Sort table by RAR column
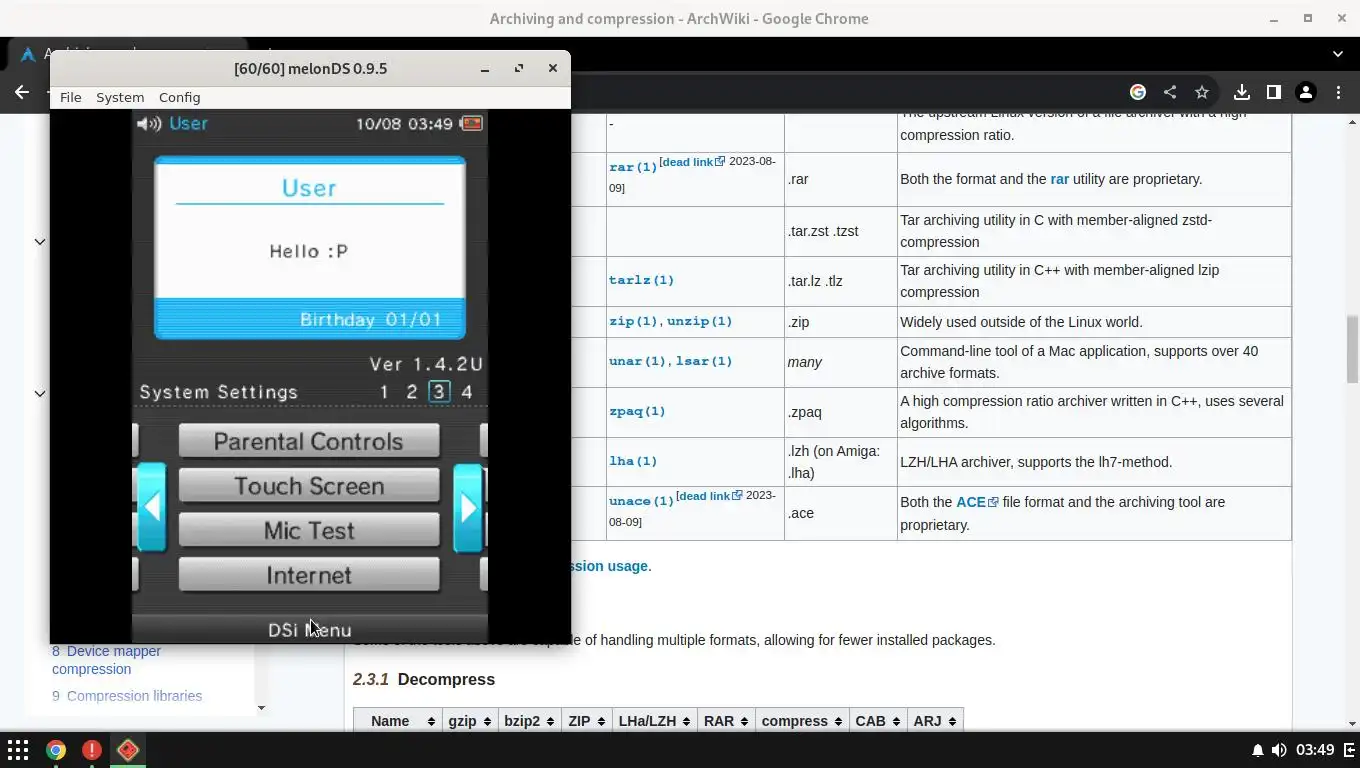The image size is (1360, 768). 726,721
